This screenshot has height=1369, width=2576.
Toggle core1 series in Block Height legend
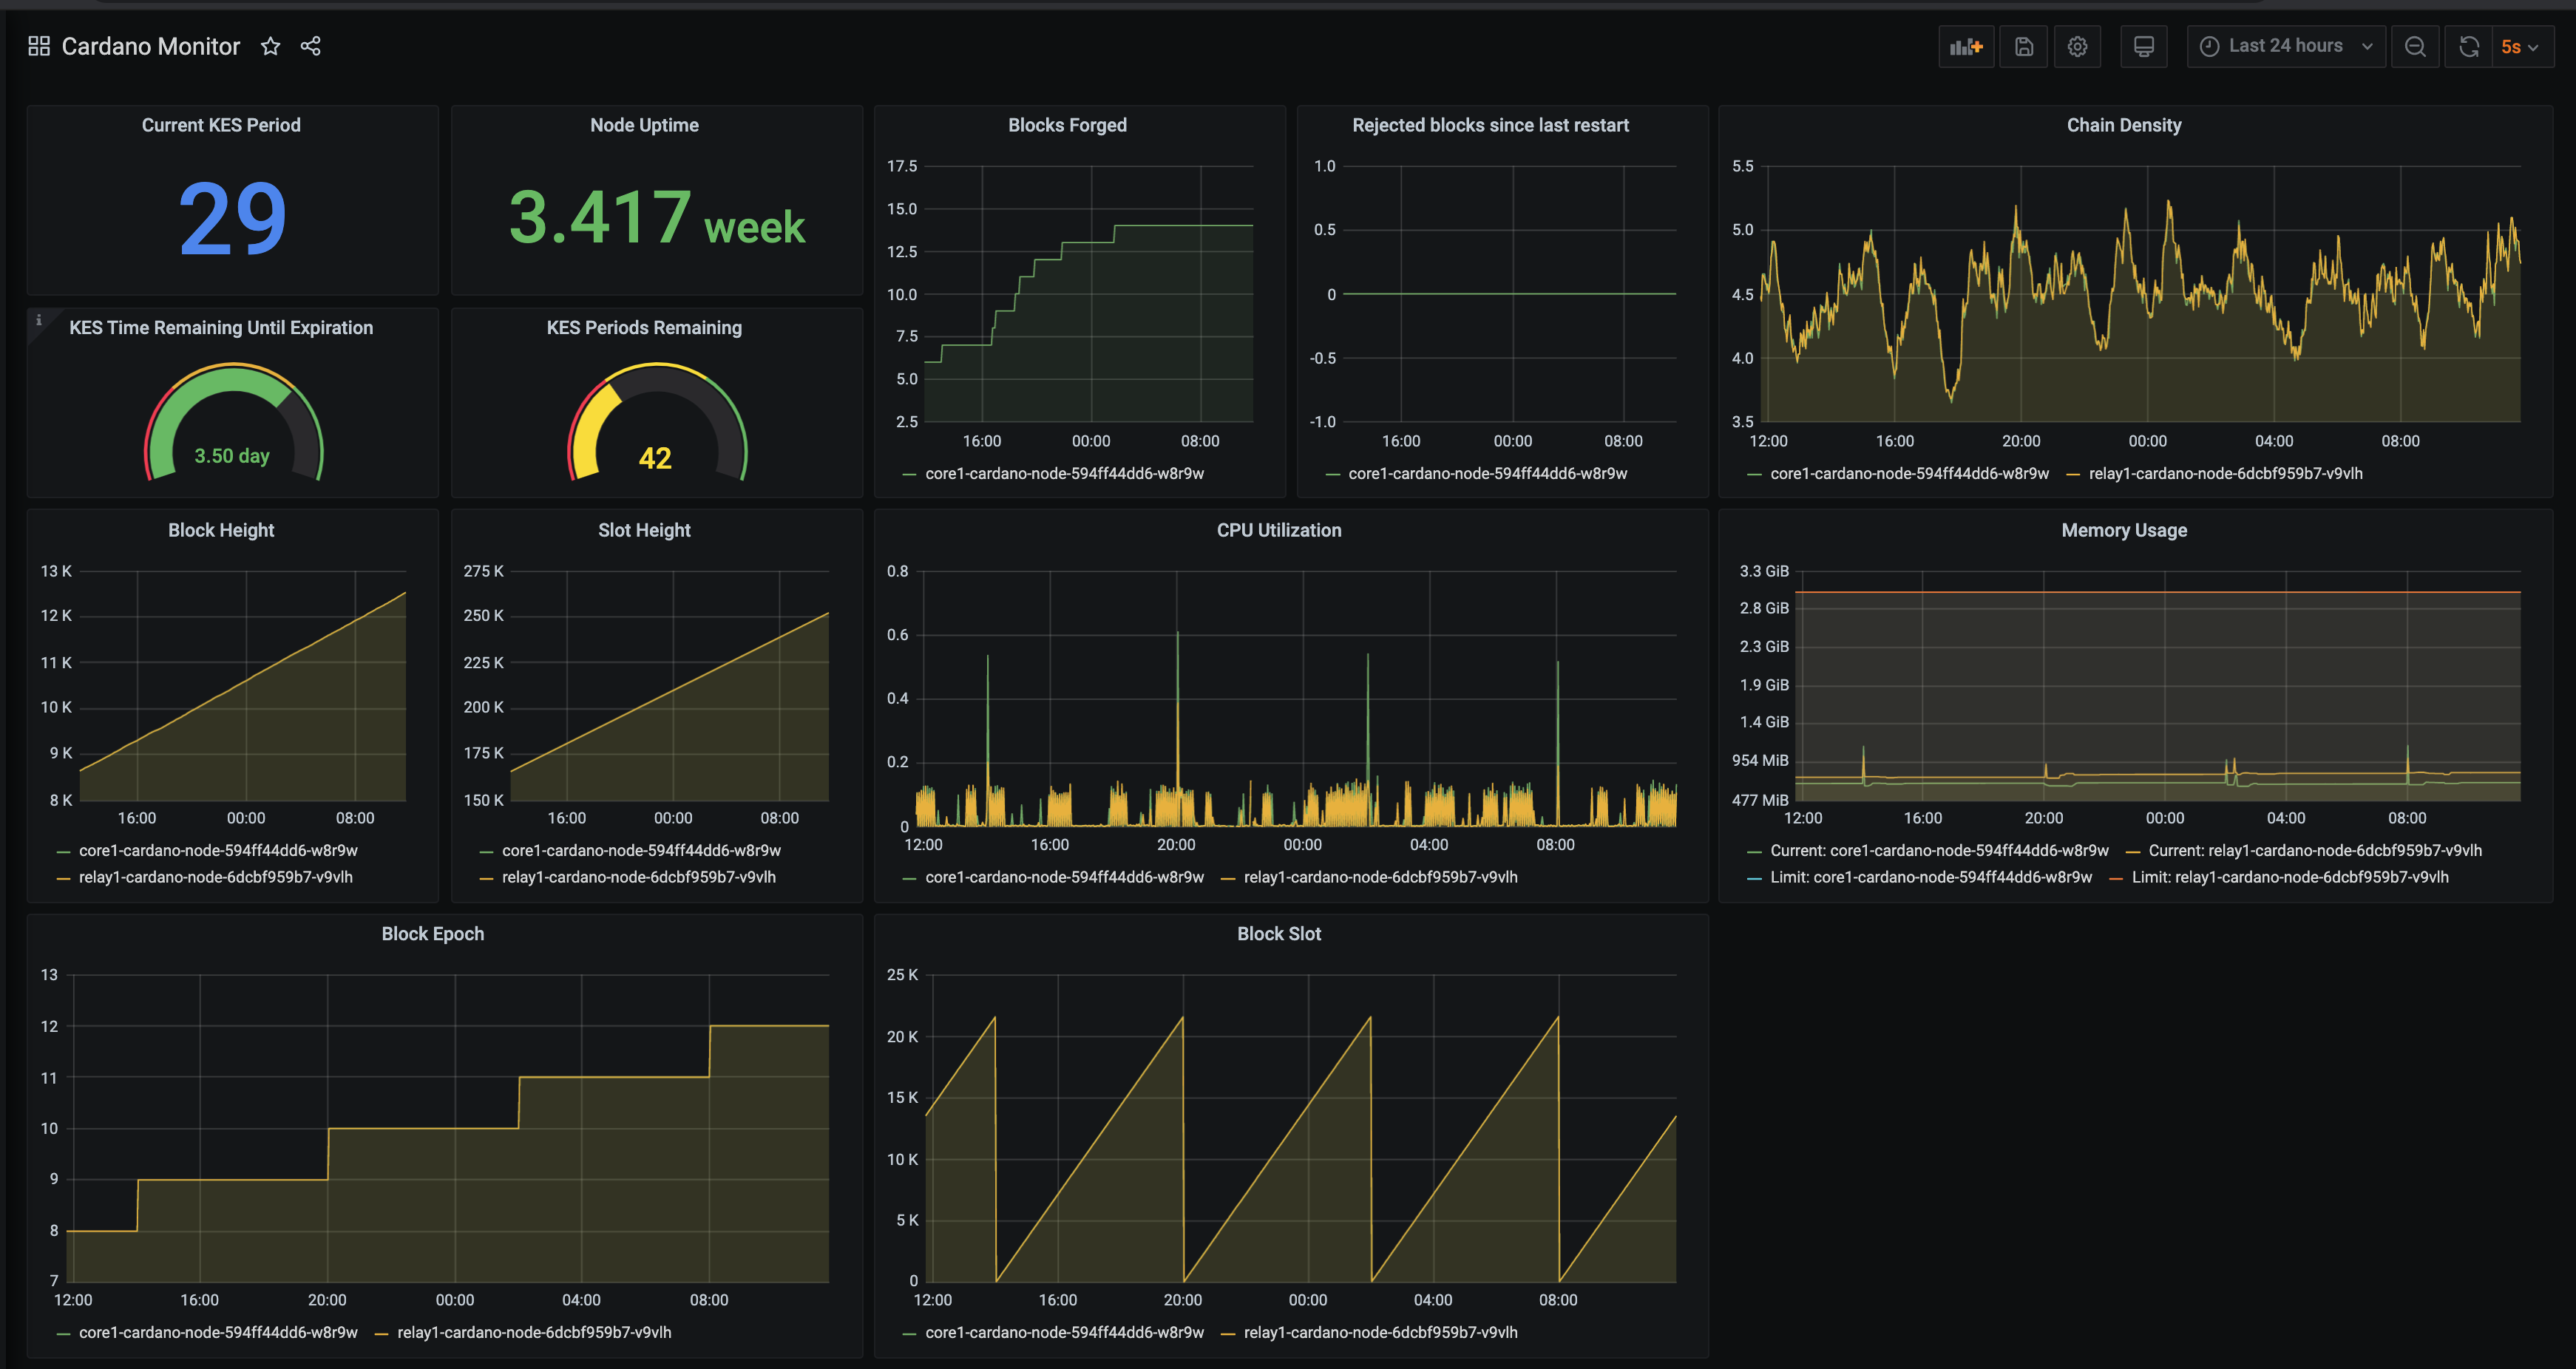point(218,851)
